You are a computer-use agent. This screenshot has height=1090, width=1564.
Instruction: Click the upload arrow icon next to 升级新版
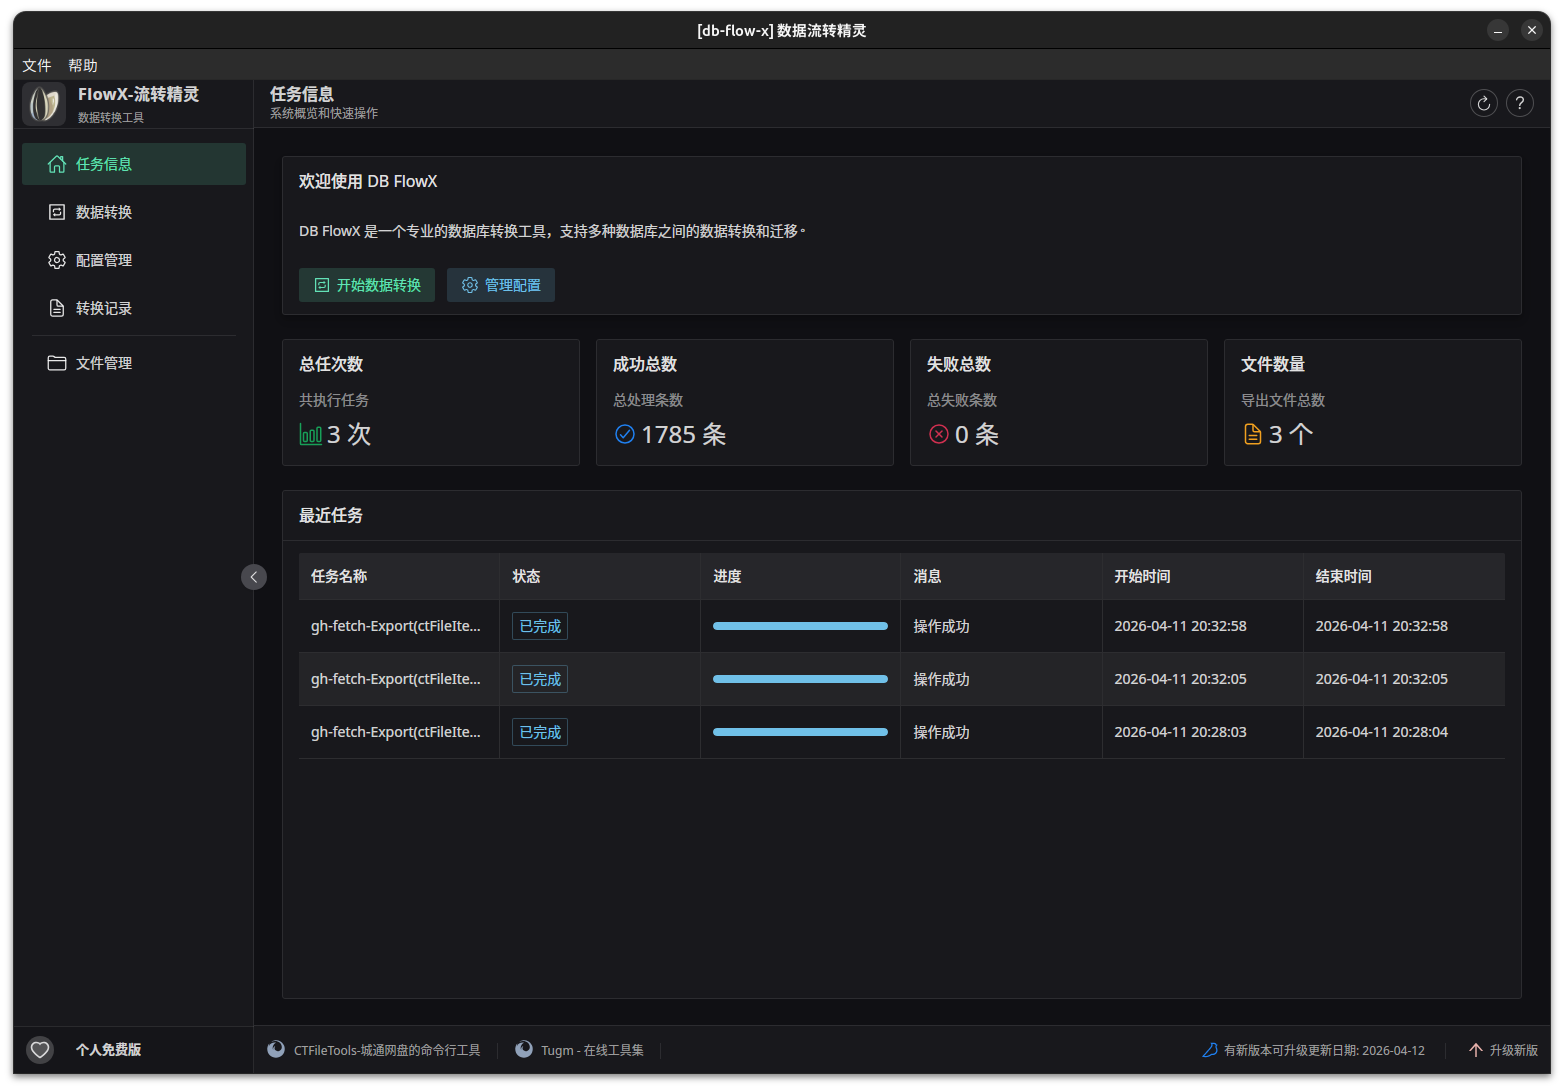point(1476,1050)
